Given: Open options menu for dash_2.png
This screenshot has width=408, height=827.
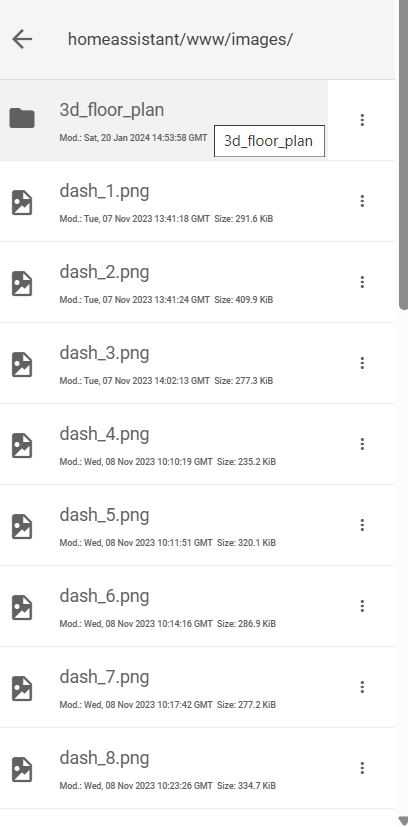Looking at the screenshot, I should pyautogui.click(x=362, y=282).
